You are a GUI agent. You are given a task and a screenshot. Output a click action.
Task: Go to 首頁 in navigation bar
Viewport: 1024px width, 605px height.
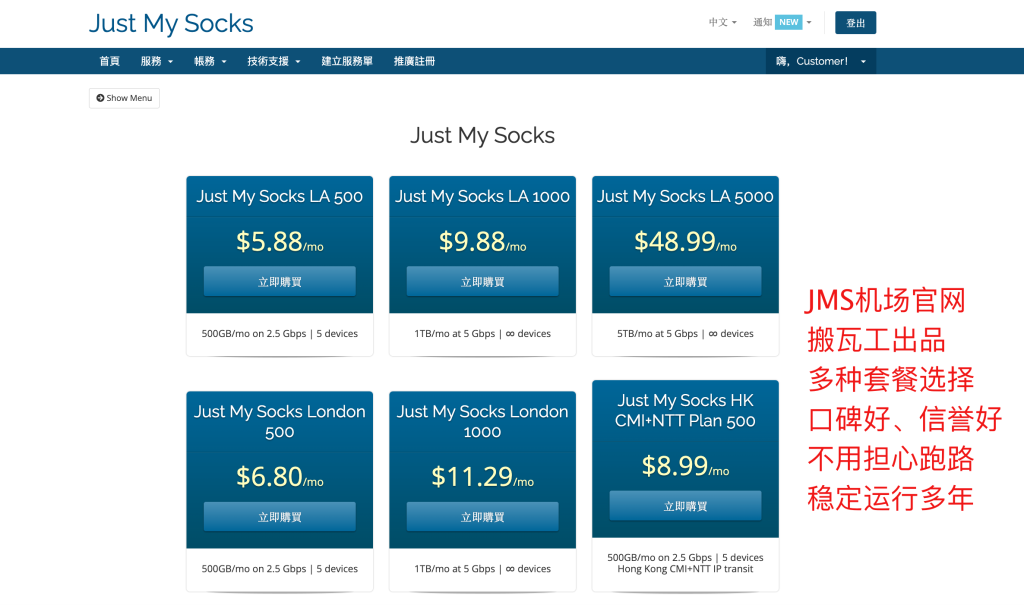(x=109, y=61)
